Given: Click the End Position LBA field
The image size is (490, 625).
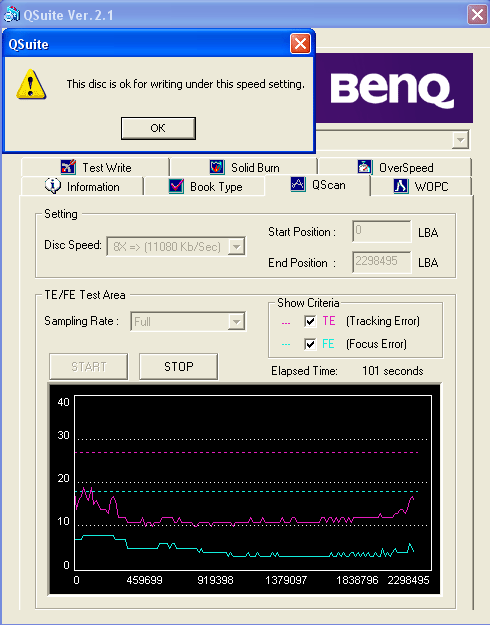Looking at the screenshot, I should (382, 262).
